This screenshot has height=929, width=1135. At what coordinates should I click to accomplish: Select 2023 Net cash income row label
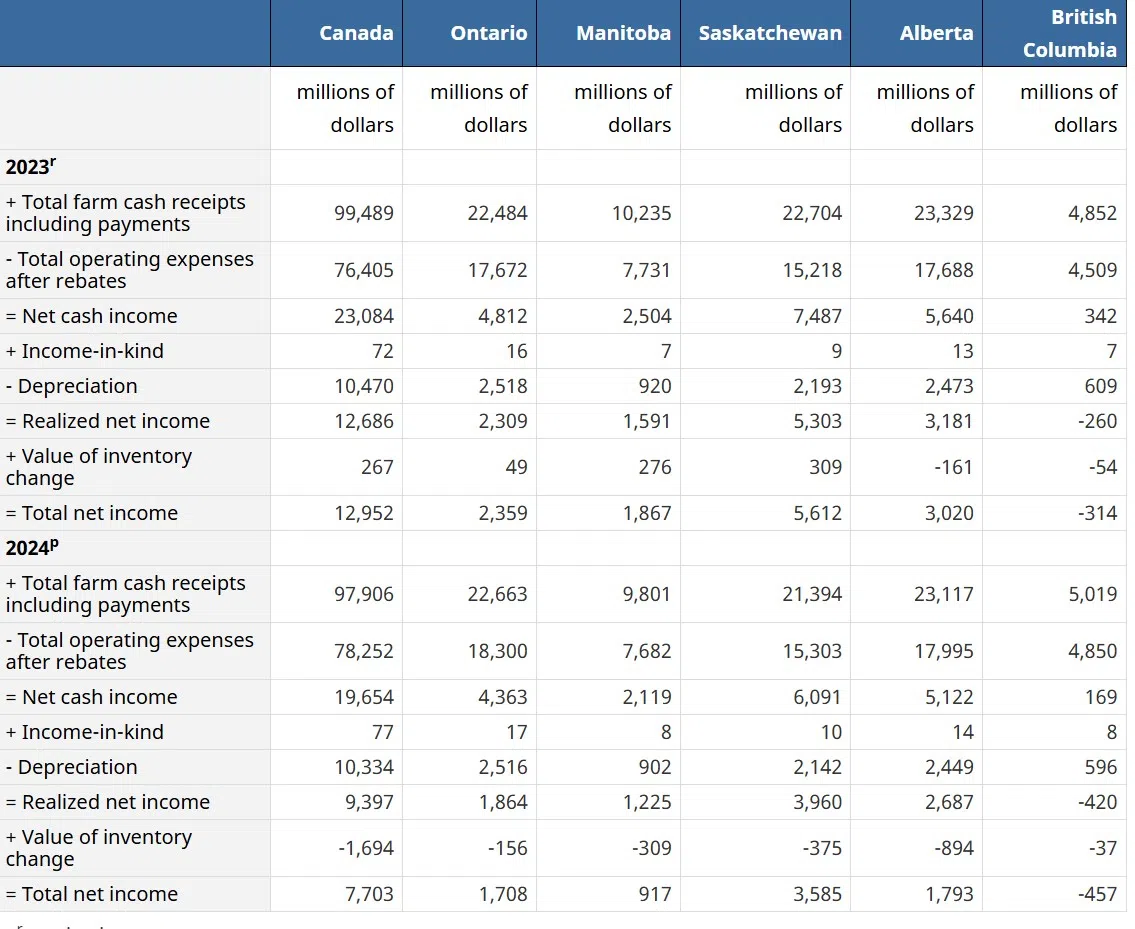click(92, 316)
